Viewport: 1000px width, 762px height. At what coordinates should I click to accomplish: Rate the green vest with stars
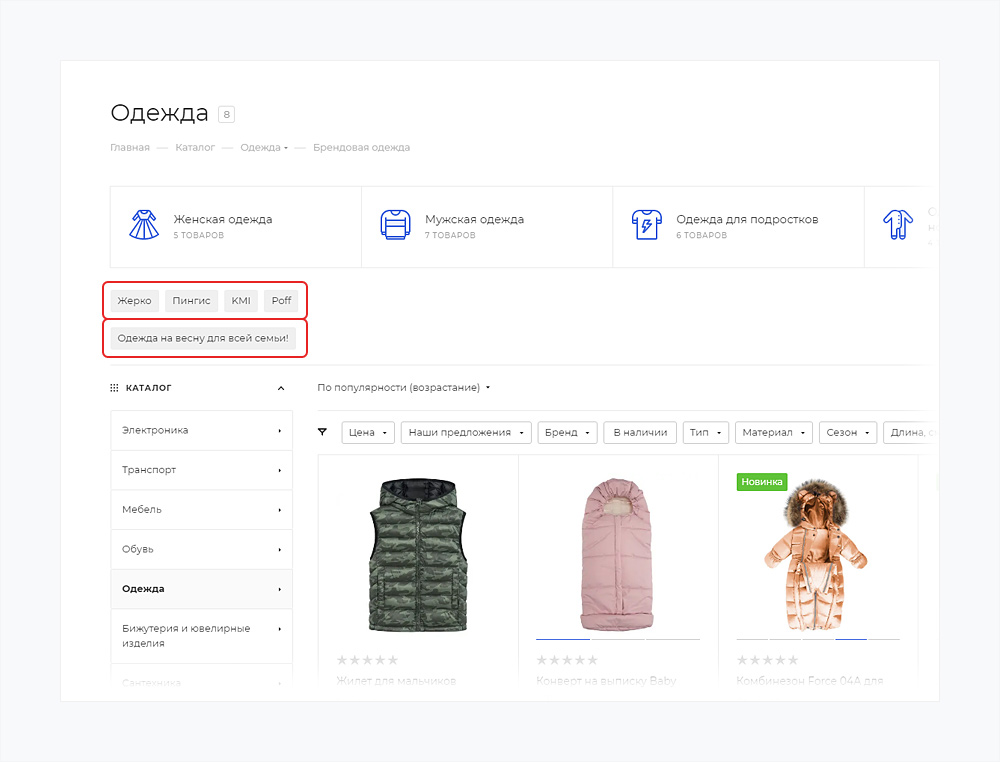click(367, 660)
